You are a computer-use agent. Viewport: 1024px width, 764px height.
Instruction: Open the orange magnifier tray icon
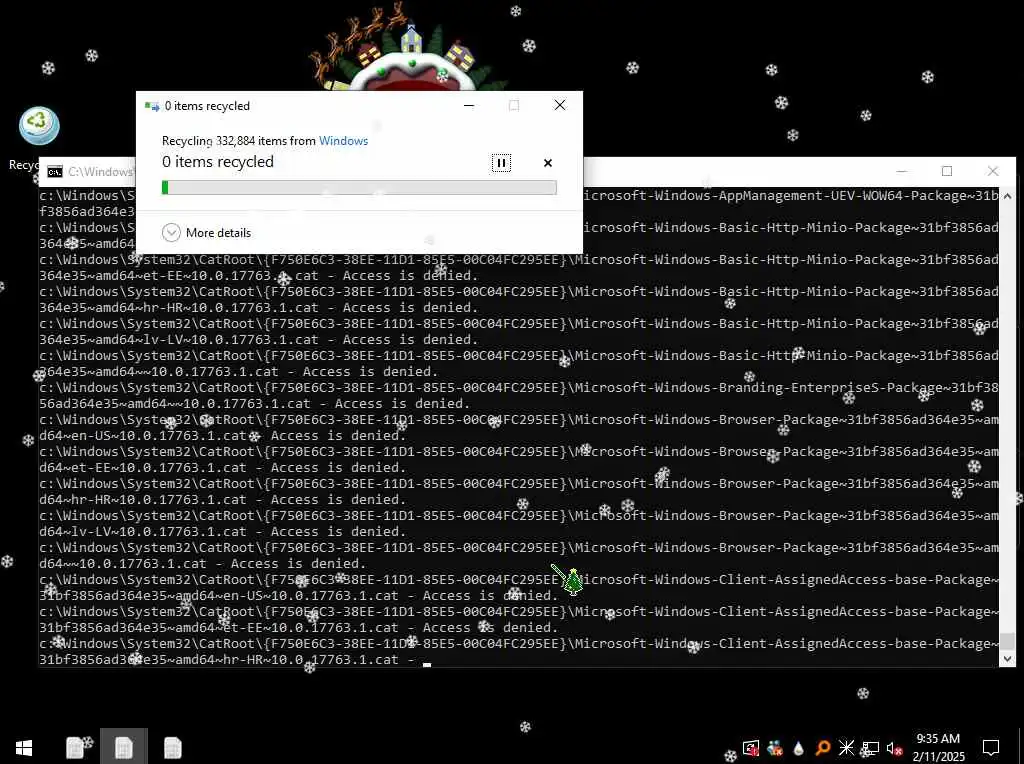click(x=822, y=748)
